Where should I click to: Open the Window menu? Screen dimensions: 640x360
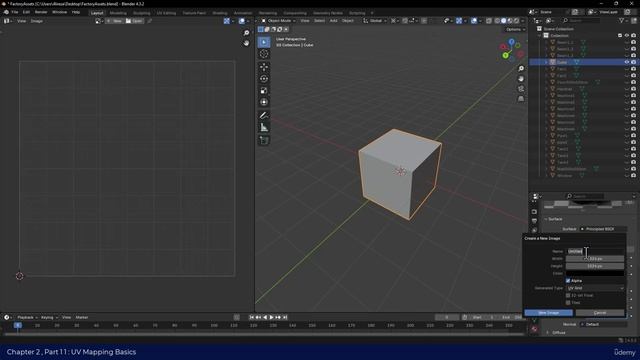coord(60,12)
